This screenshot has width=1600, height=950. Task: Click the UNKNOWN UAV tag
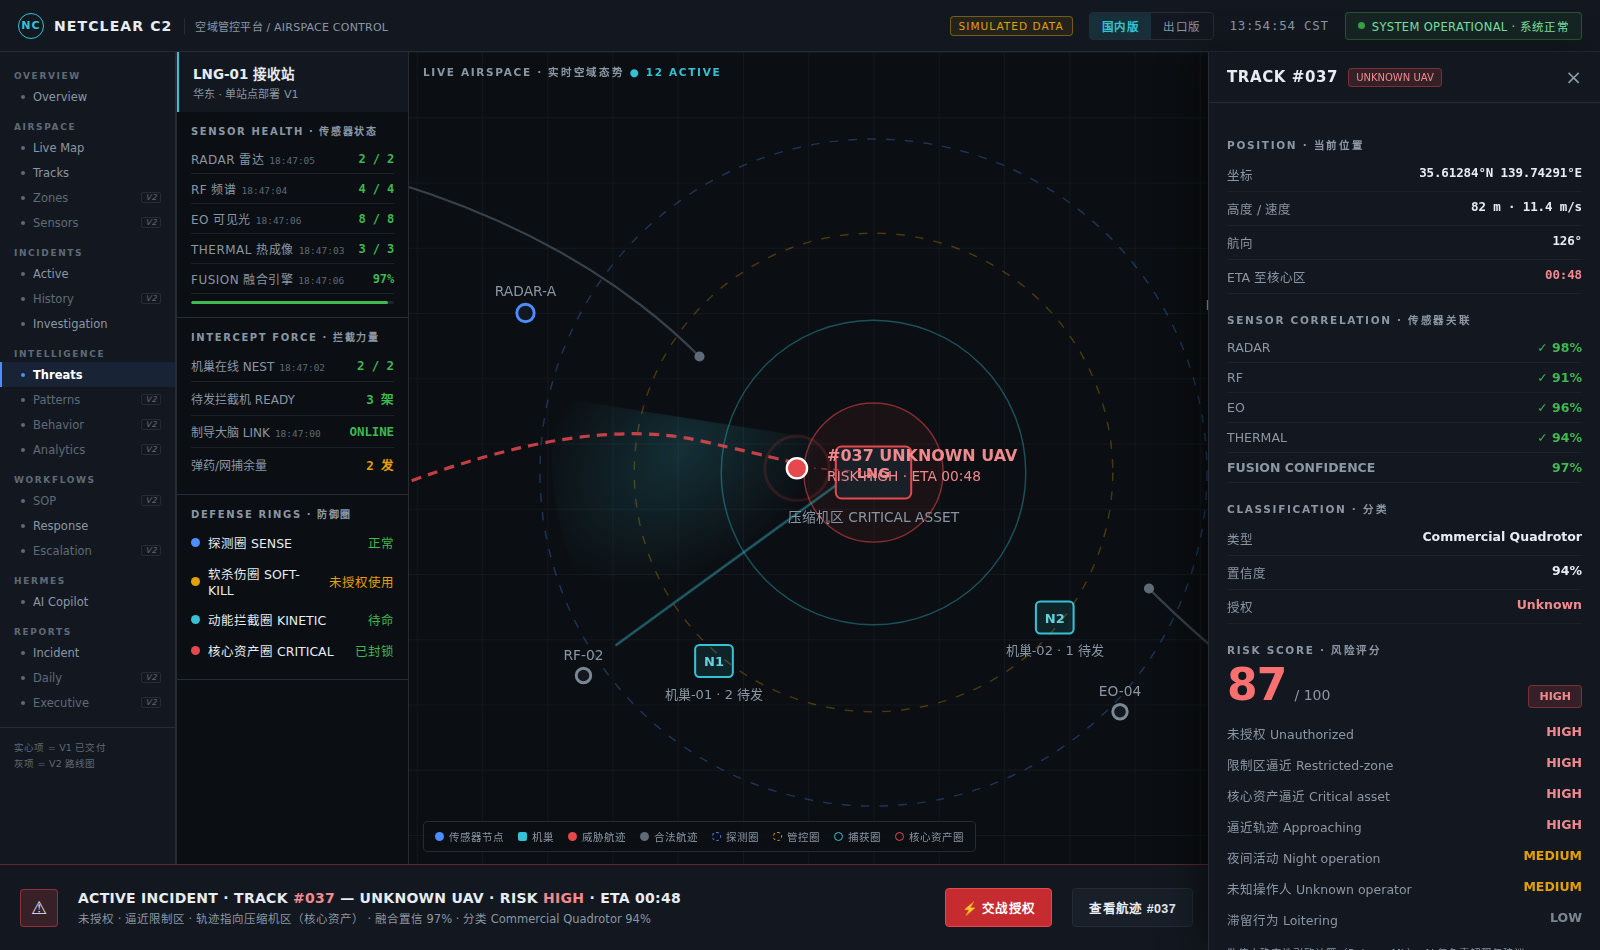click(1395, 77)
